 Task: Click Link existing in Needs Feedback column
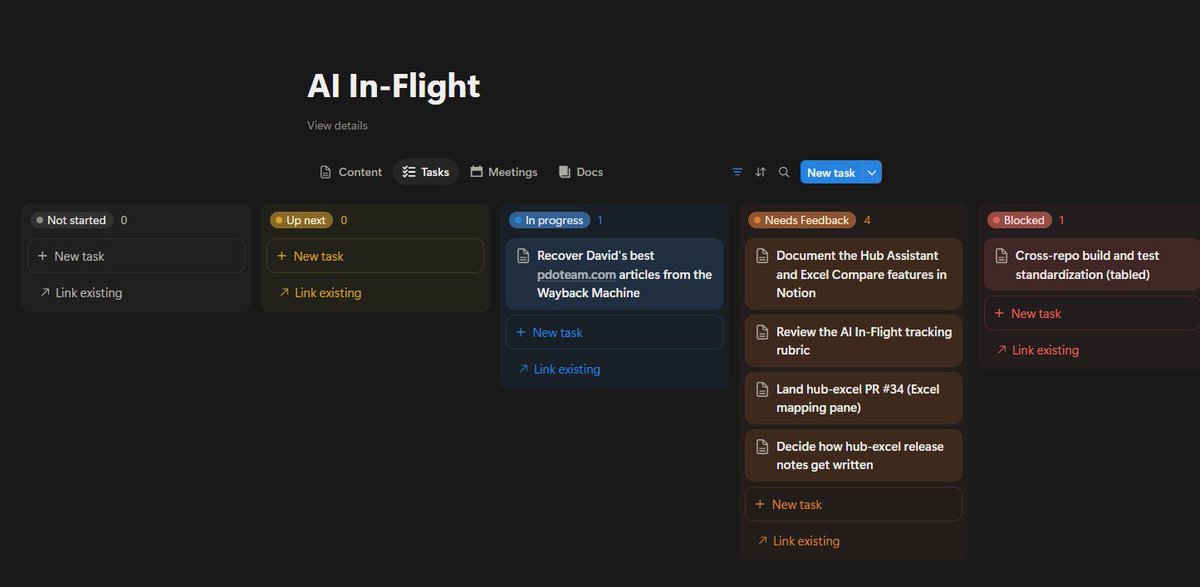(x=798, y=541)
